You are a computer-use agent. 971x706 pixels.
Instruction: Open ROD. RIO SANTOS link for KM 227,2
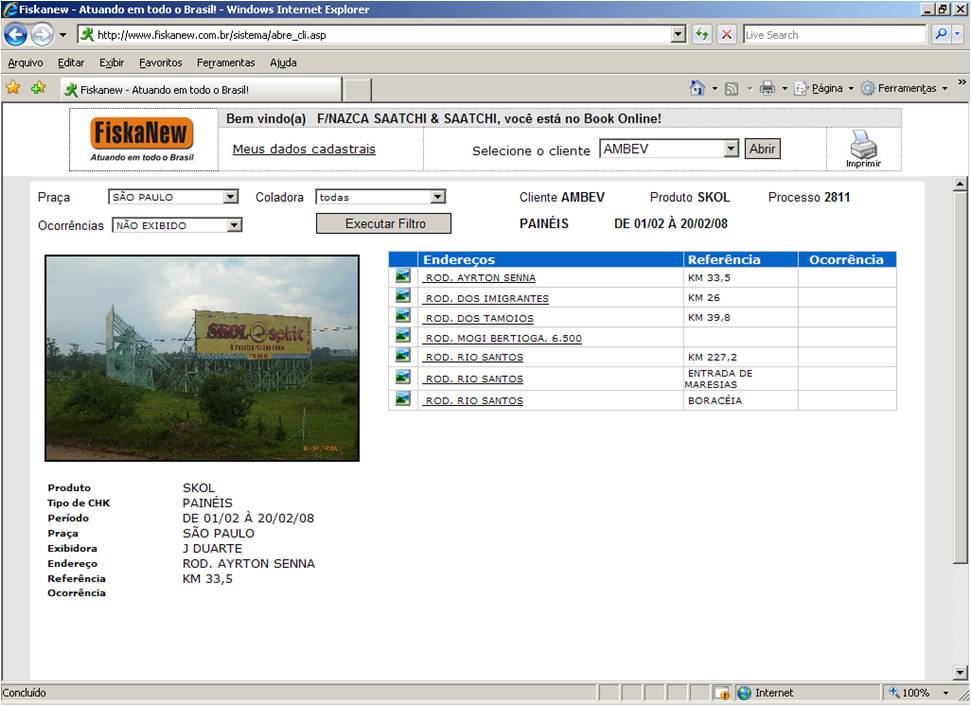point(474,357)
